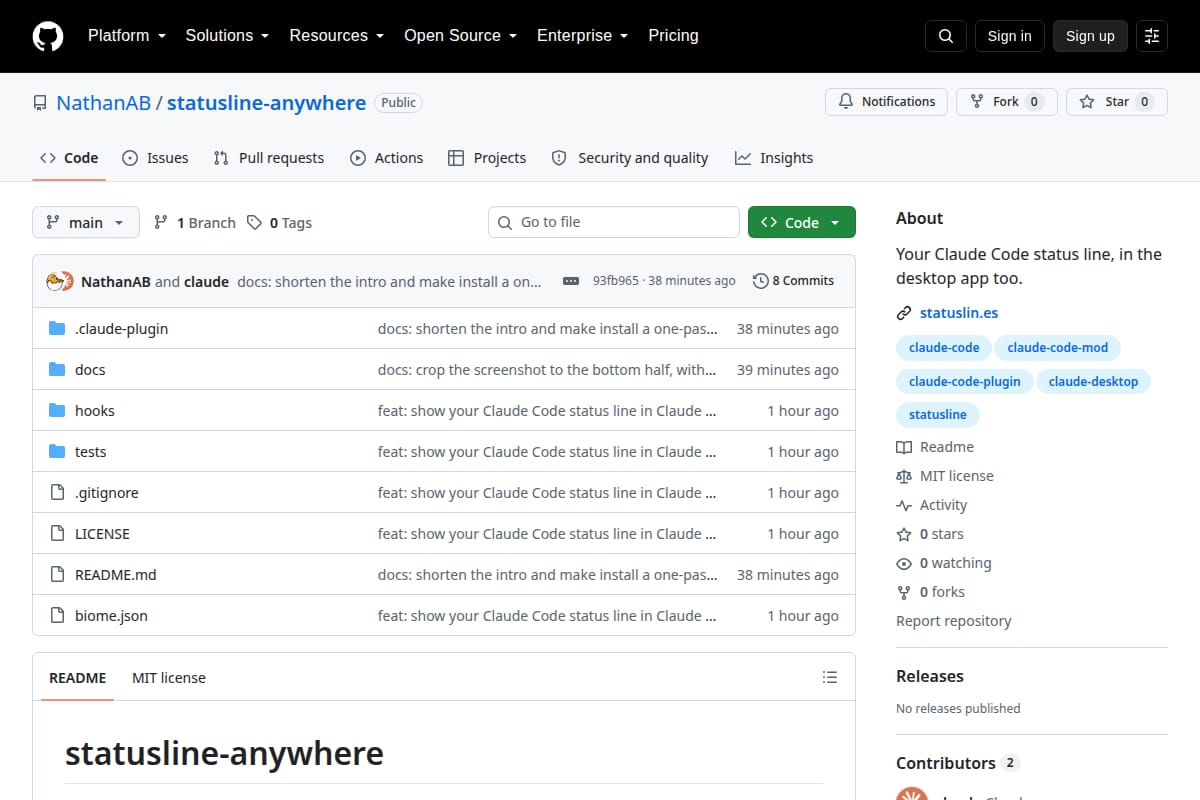Click the Sign up button

point(1090,36)
